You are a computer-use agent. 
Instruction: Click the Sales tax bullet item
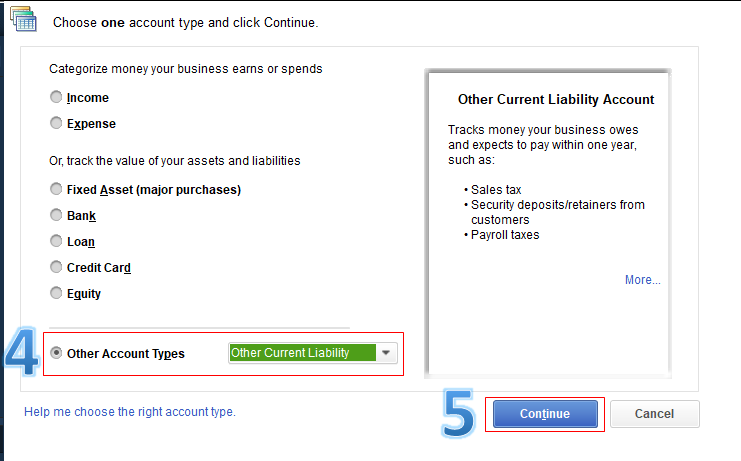click(x=496, y=190)
